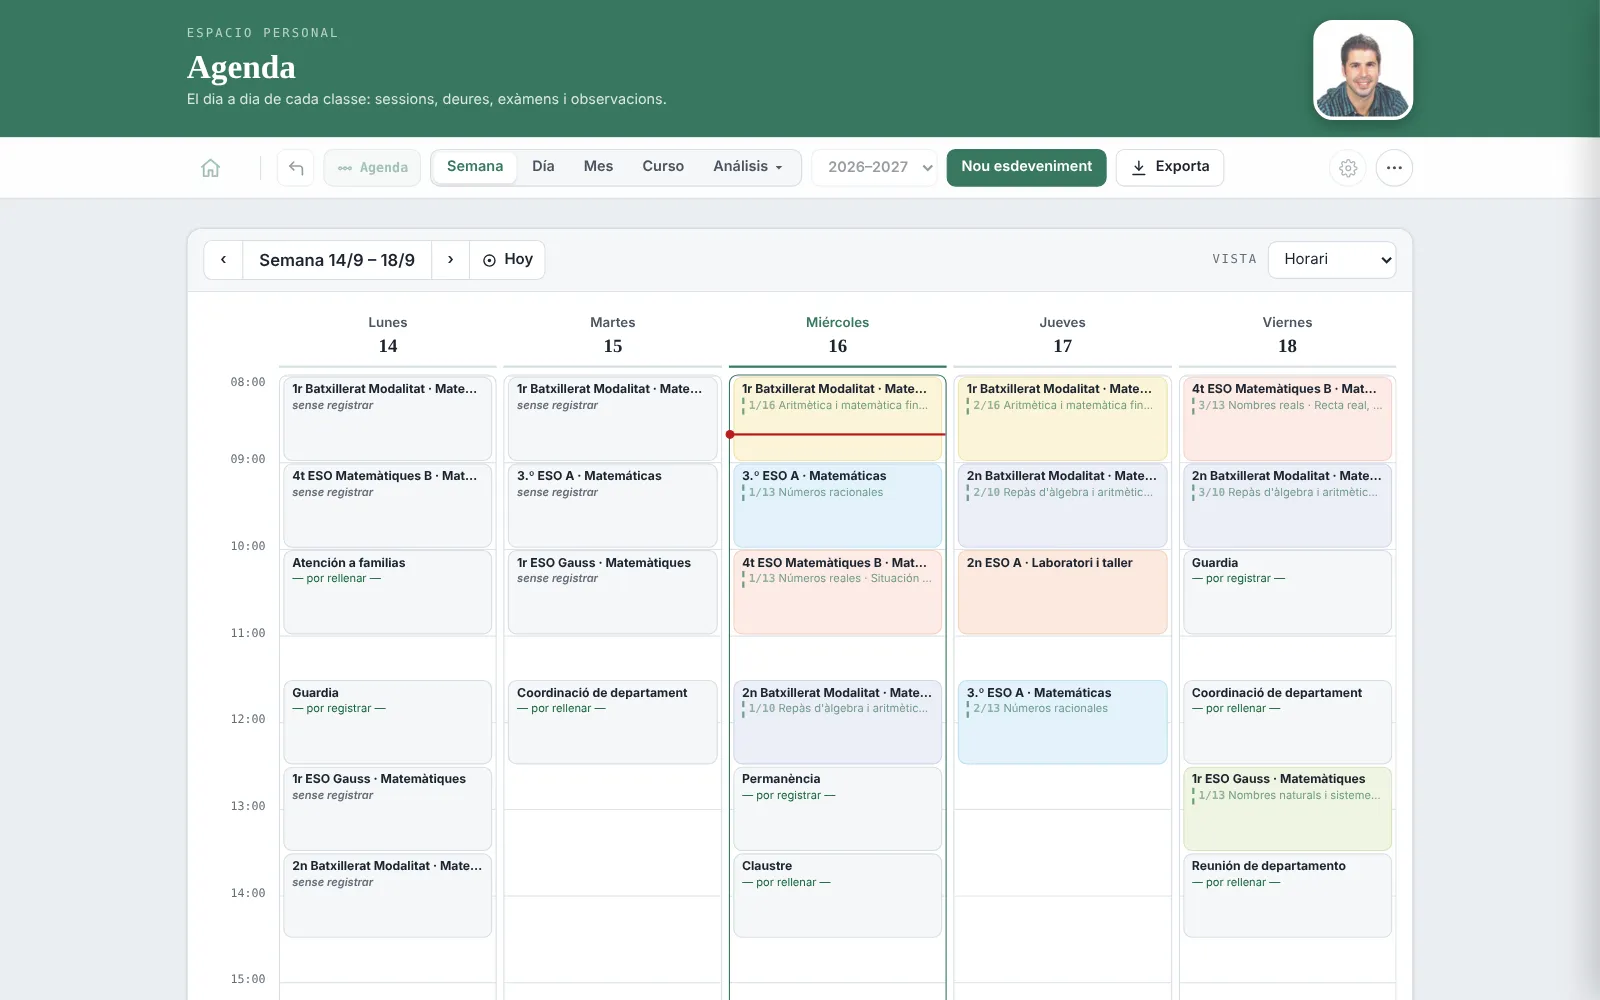
Task: Open the Vista Horari dropdown
Action: [x=1332, y=260]
